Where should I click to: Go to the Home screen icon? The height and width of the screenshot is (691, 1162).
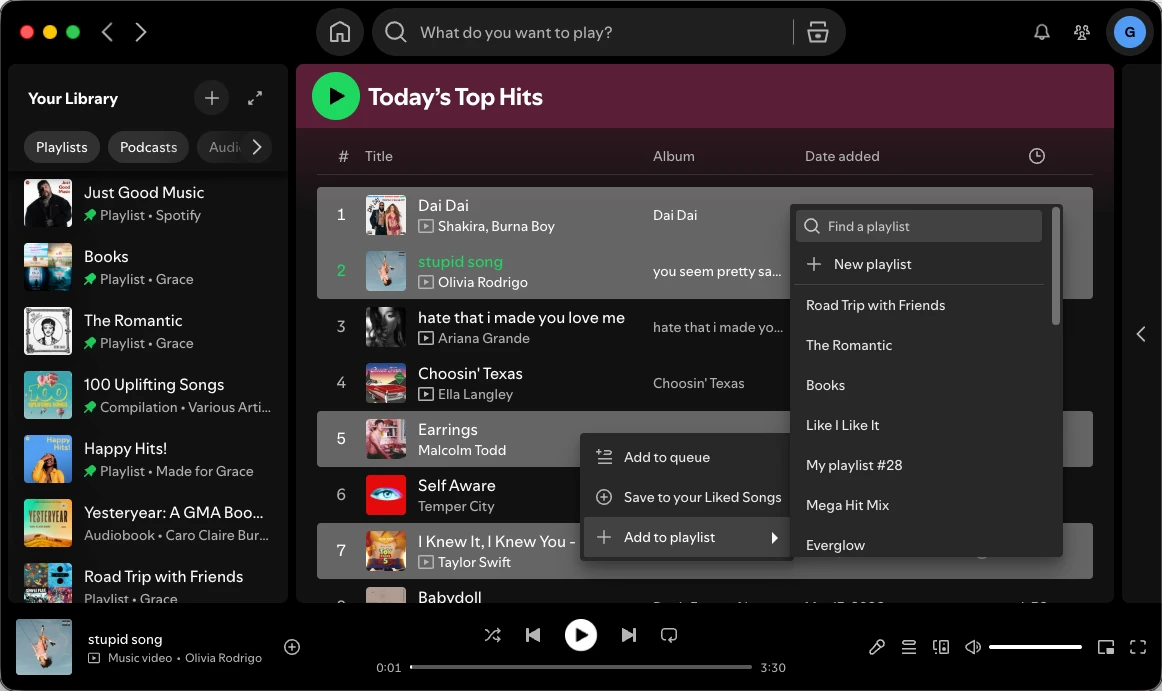pos(340,32)
